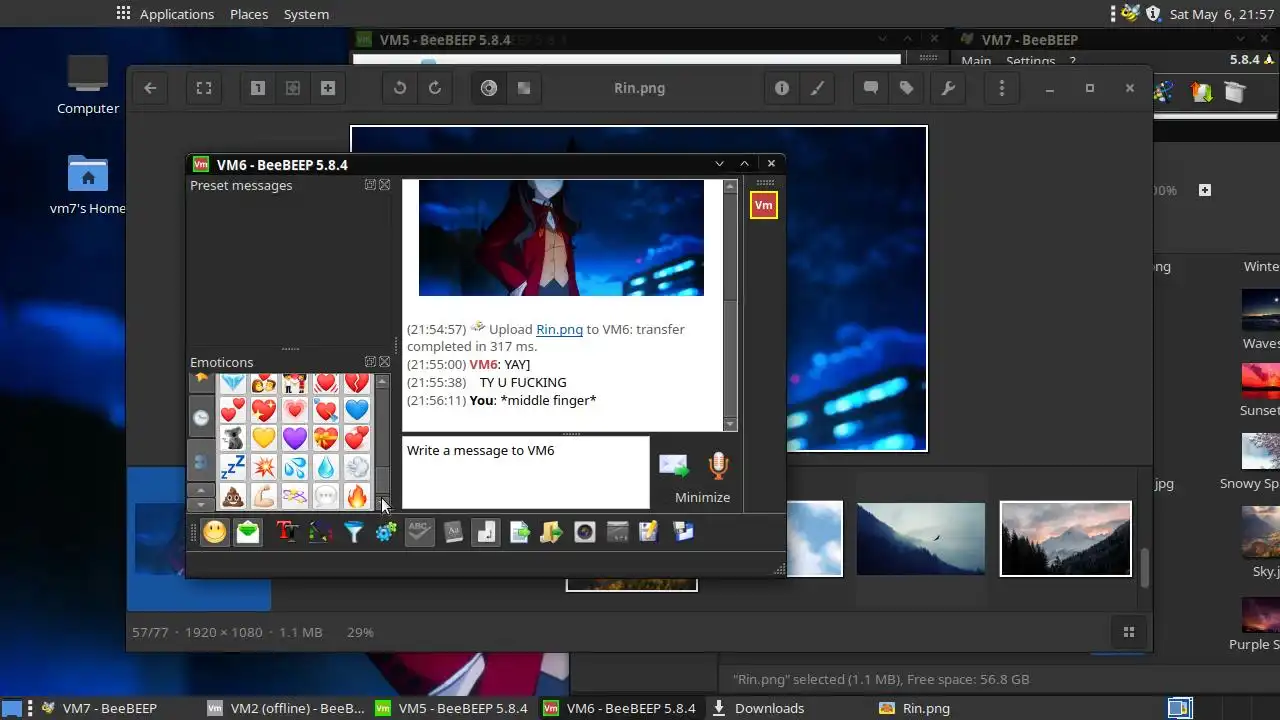Screen dimensions: 1280x720
Task: Open the Places menu
Action: pyautogui.click(x=249, y=14)
